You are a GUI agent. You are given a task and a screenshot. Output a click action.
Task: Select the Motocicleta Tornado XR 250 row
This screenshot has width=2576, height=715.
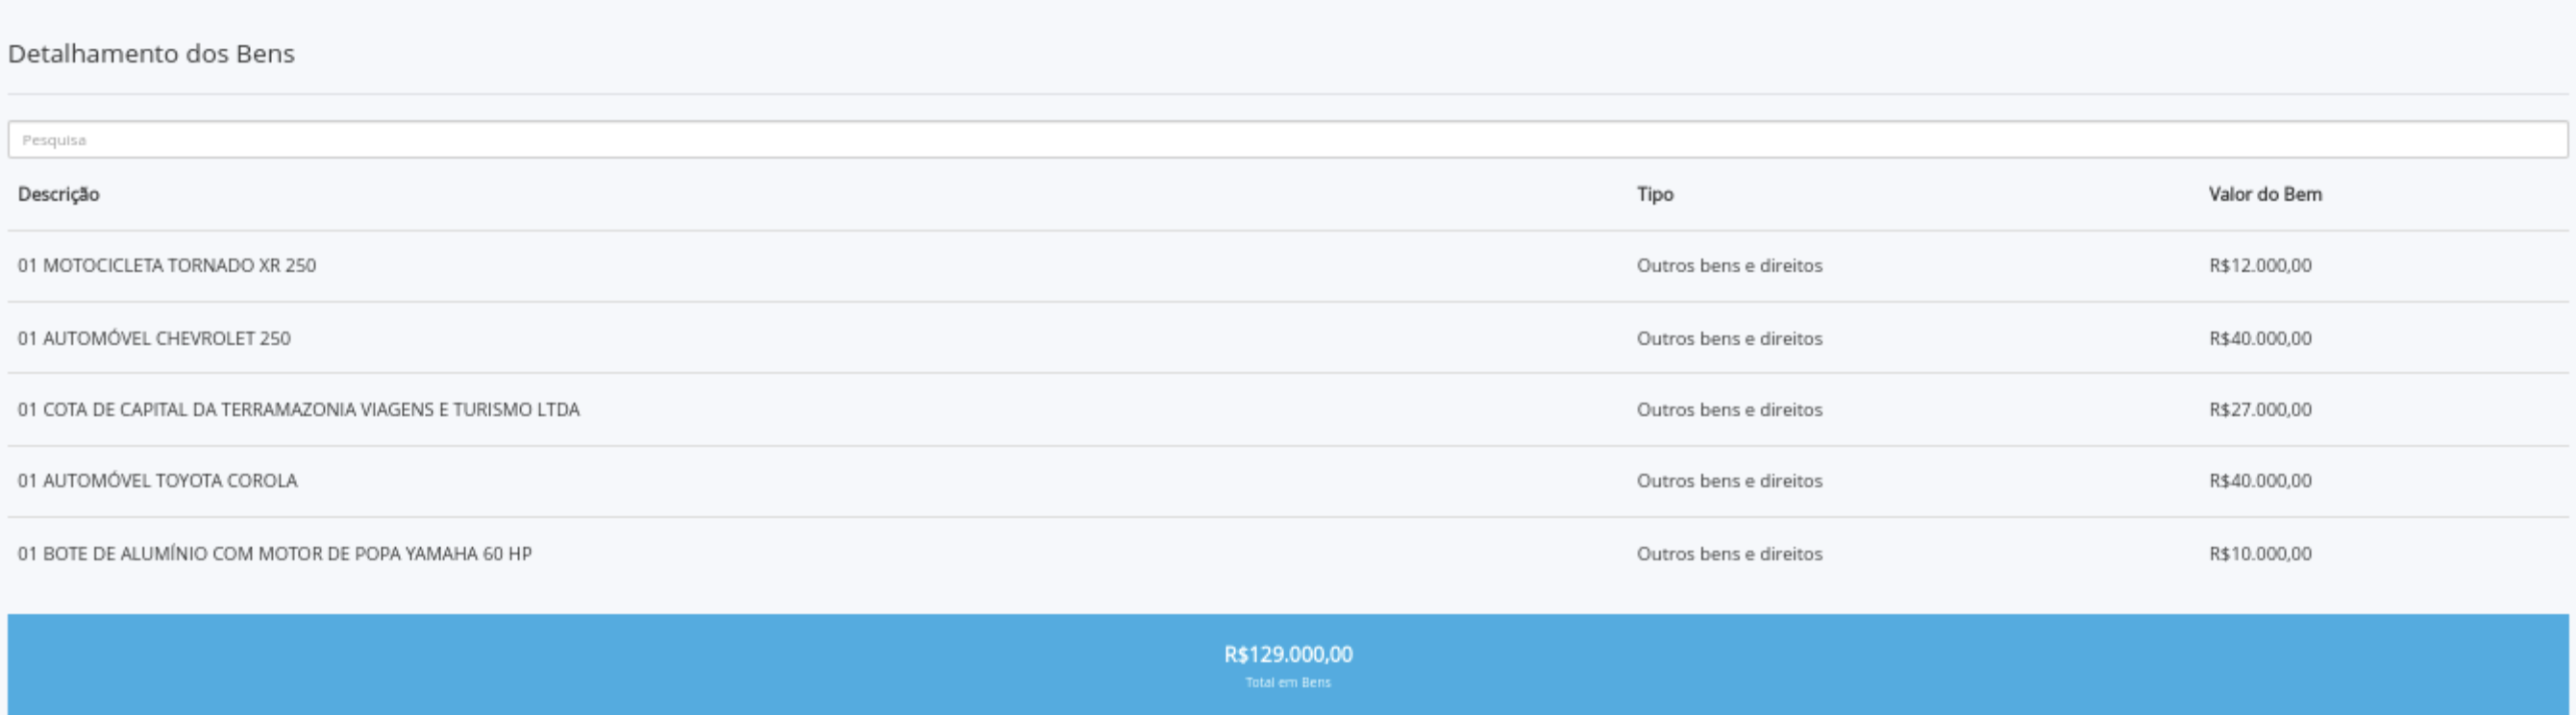click(167, 266)
